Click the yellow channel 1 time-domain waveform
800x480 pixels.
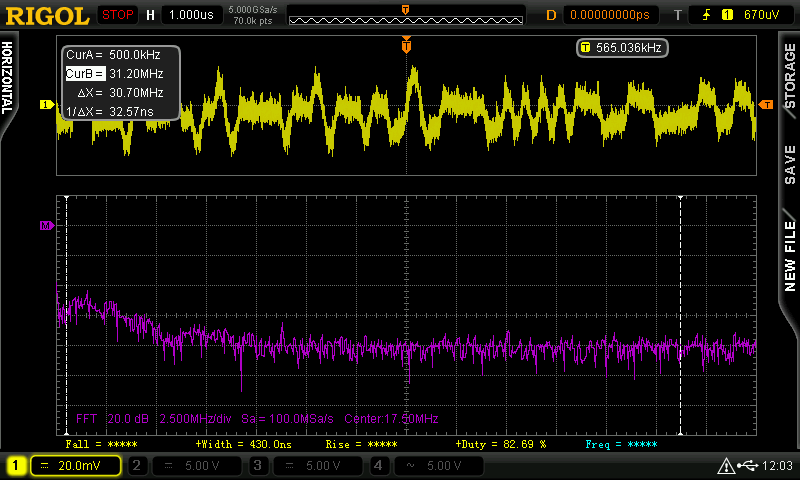click(407, 110)
